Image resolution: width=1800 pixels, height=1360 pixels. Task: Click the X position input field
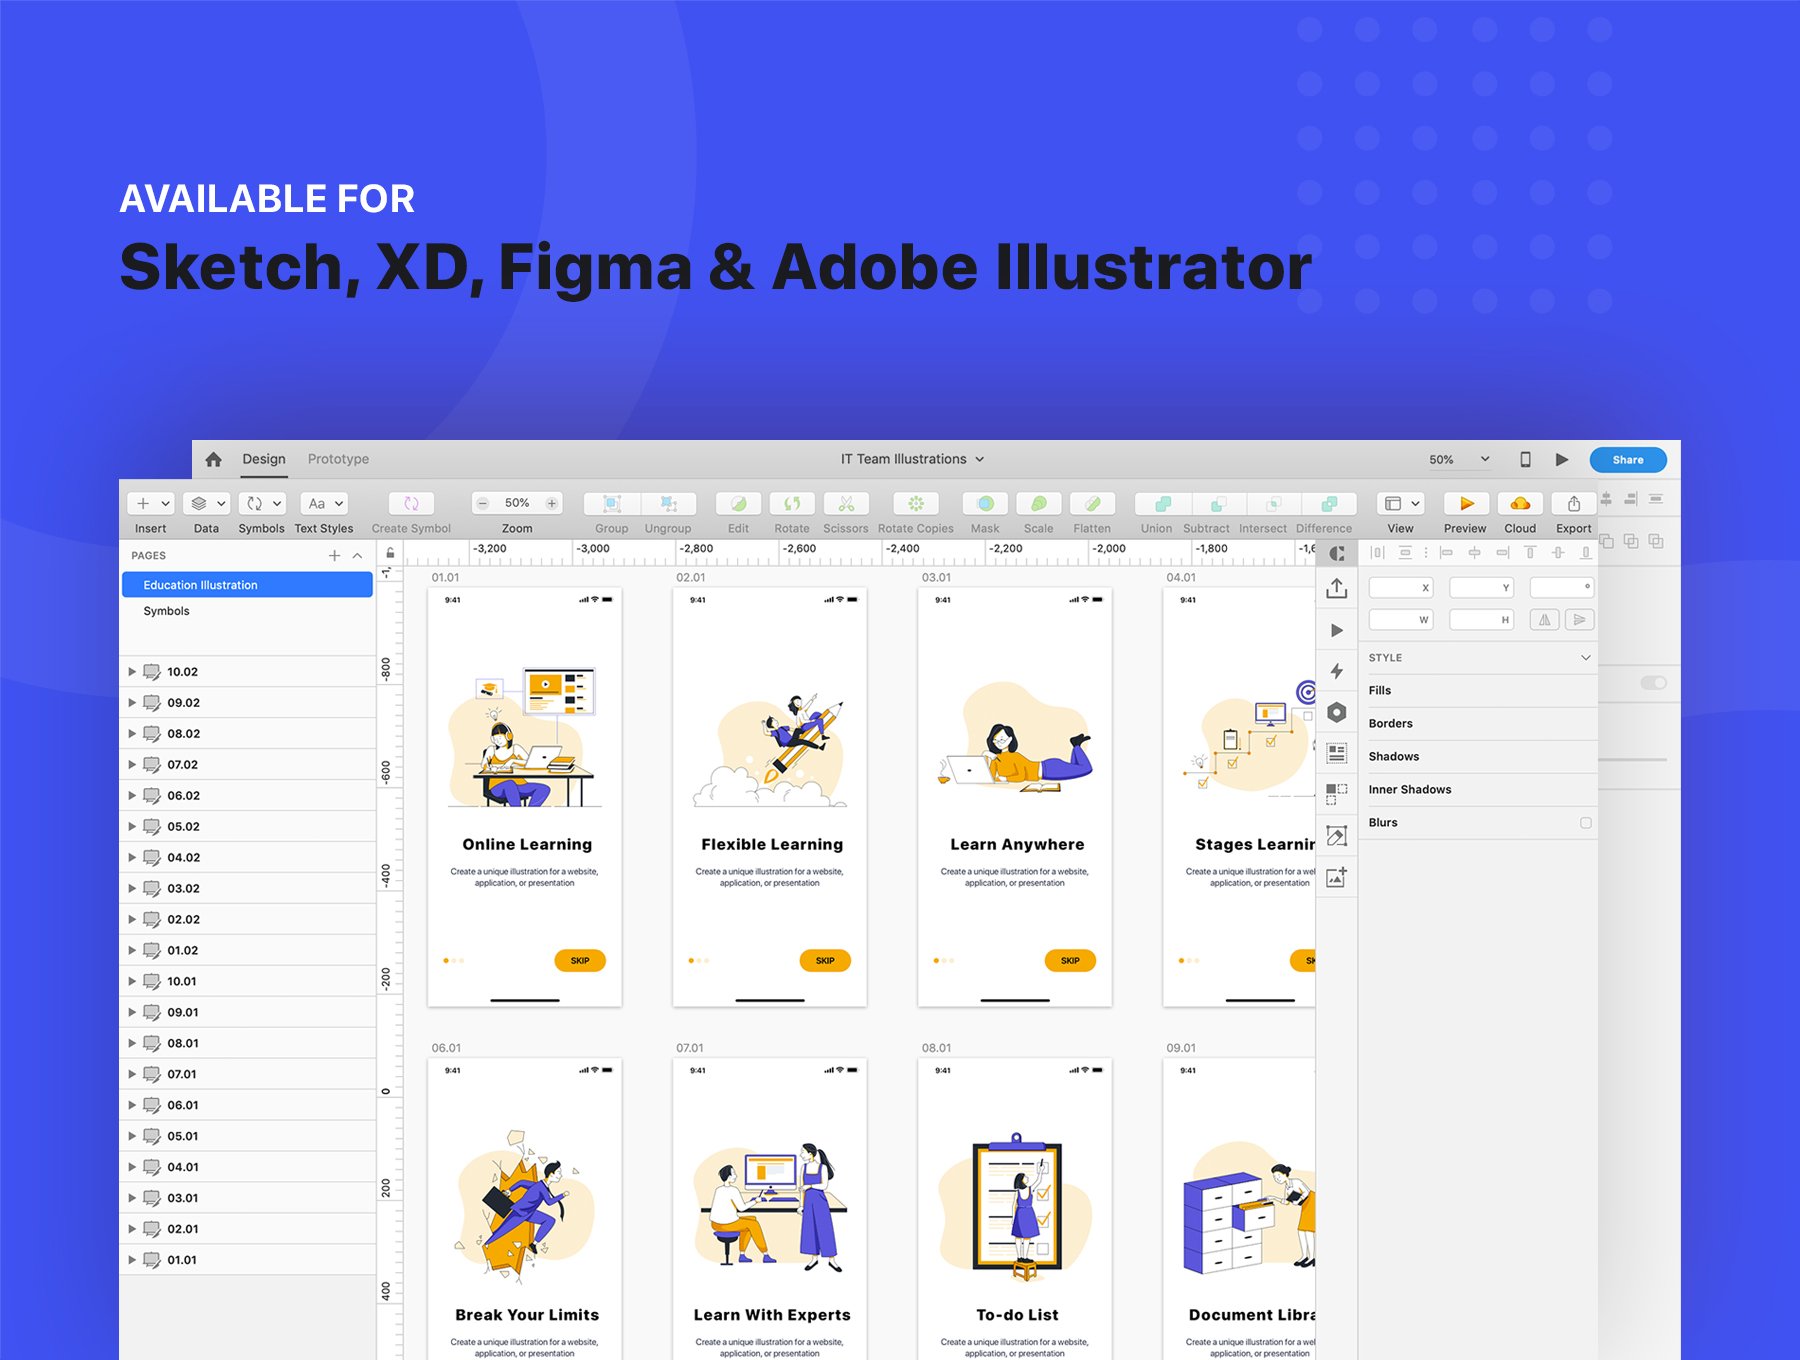(1400, 588)
